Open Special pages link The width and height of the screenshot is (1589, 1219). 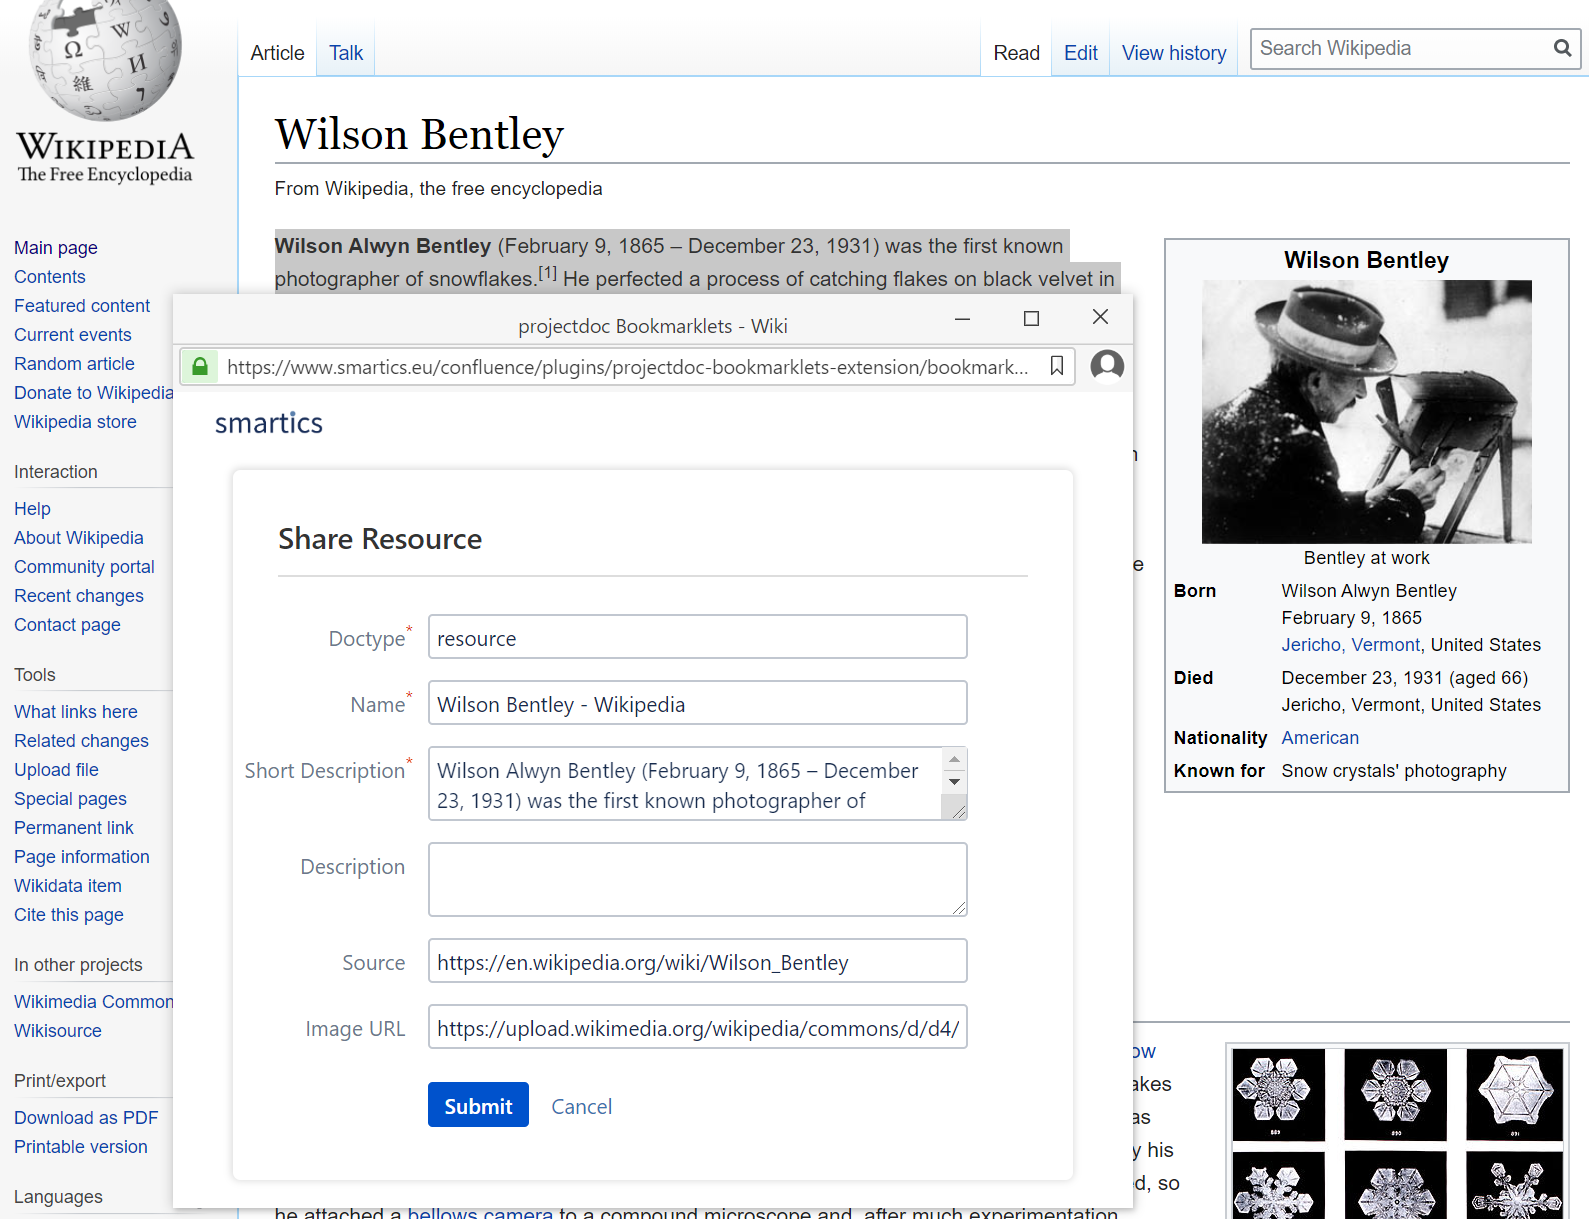[x=70, y=799]
